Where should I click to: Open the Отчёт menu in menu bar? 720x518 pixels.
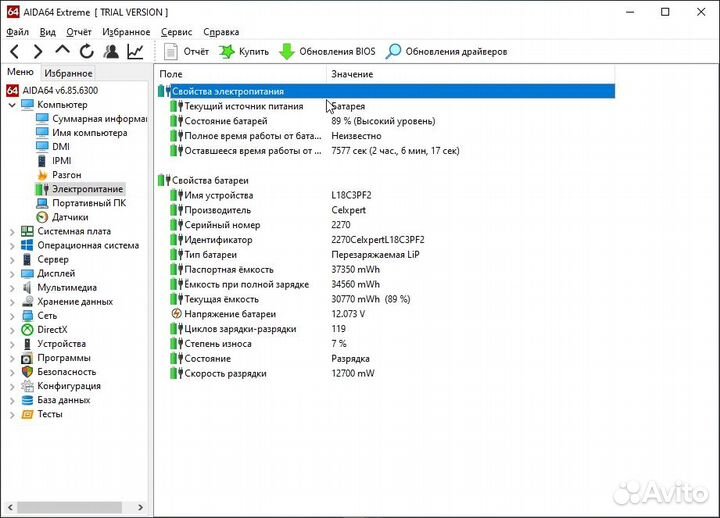79,32
